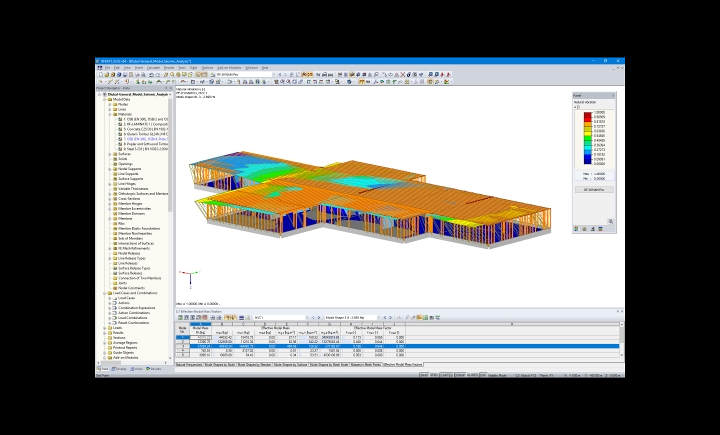
Task: Switch to Masses in Mesh Points tab
Action: click(366, 364)
